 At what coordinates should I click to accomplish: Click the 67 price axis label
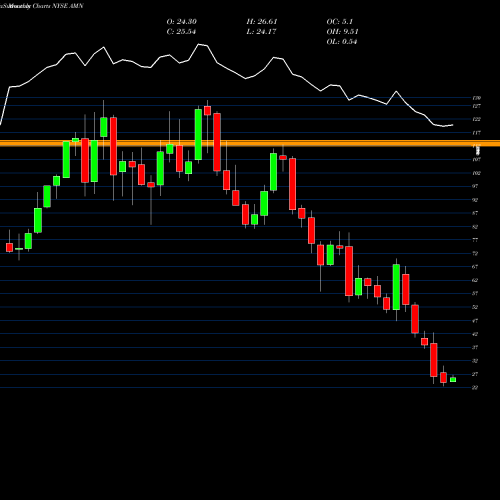475,267
